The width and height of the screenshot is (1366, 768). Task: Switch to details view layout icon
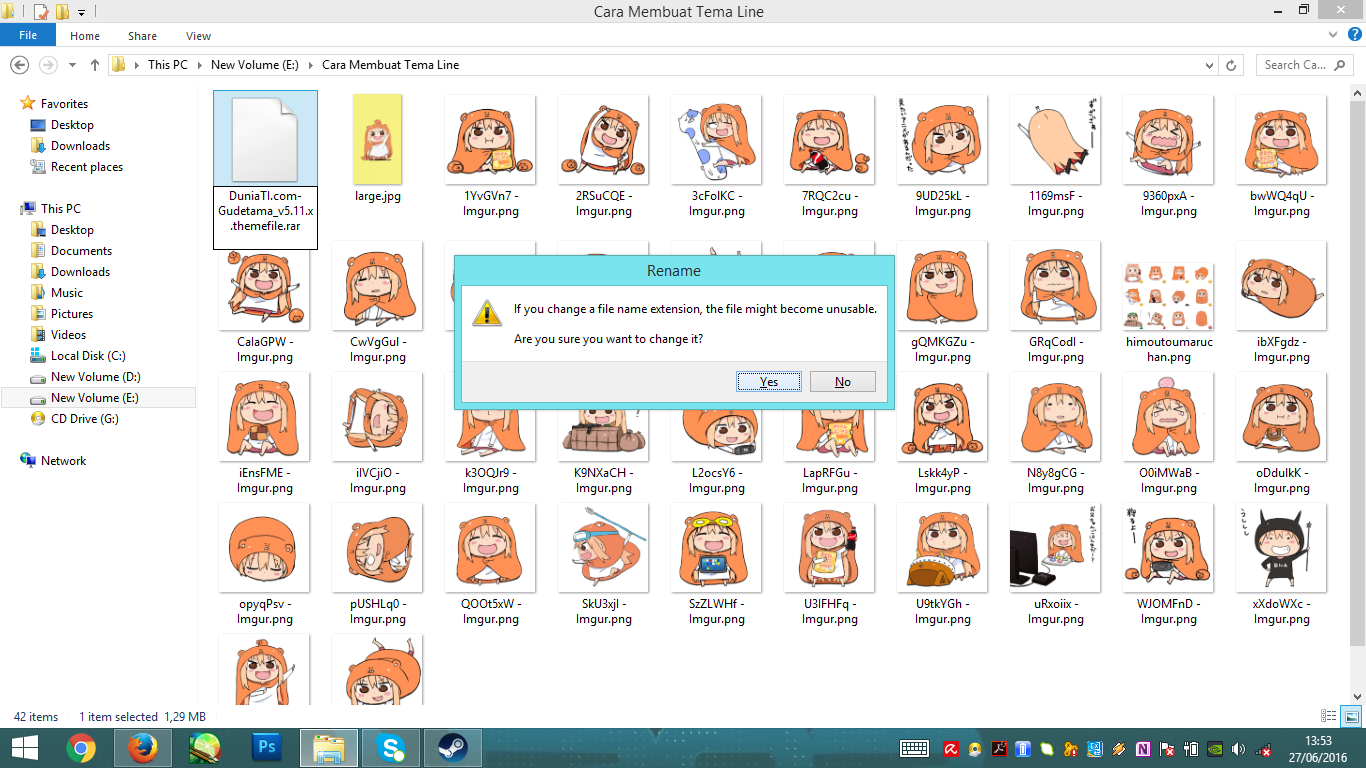1329,716
